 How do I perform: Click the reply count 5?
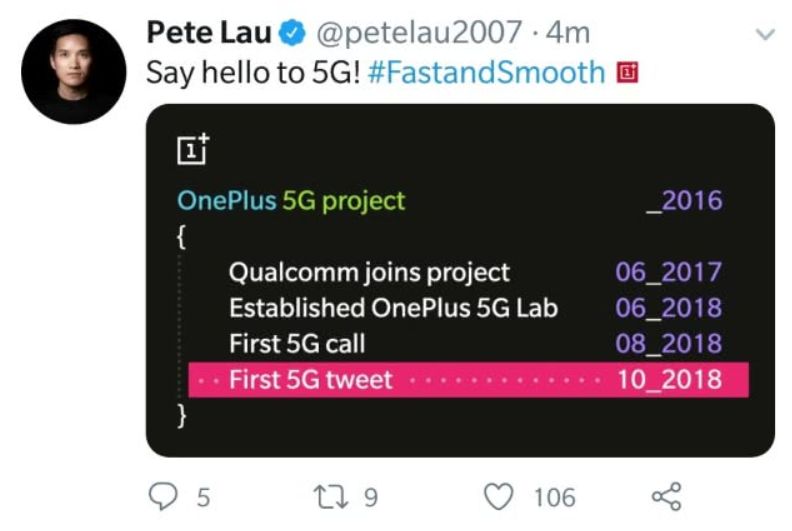click(x=203, y=498)
